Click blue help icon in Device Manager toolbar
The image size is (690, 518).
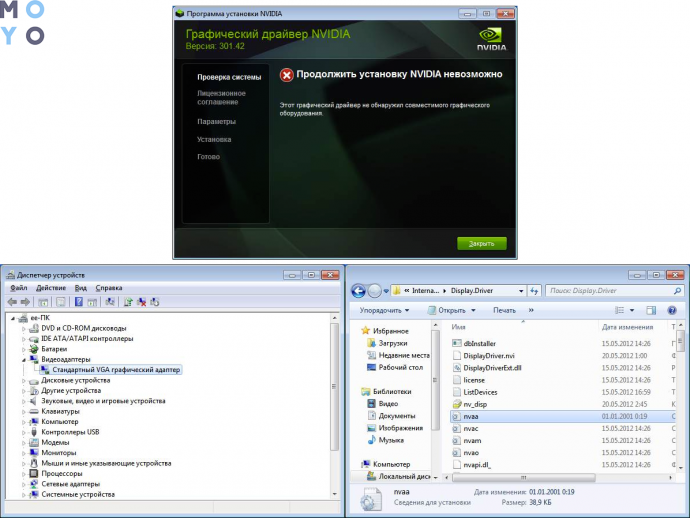[x=78, y=302]
